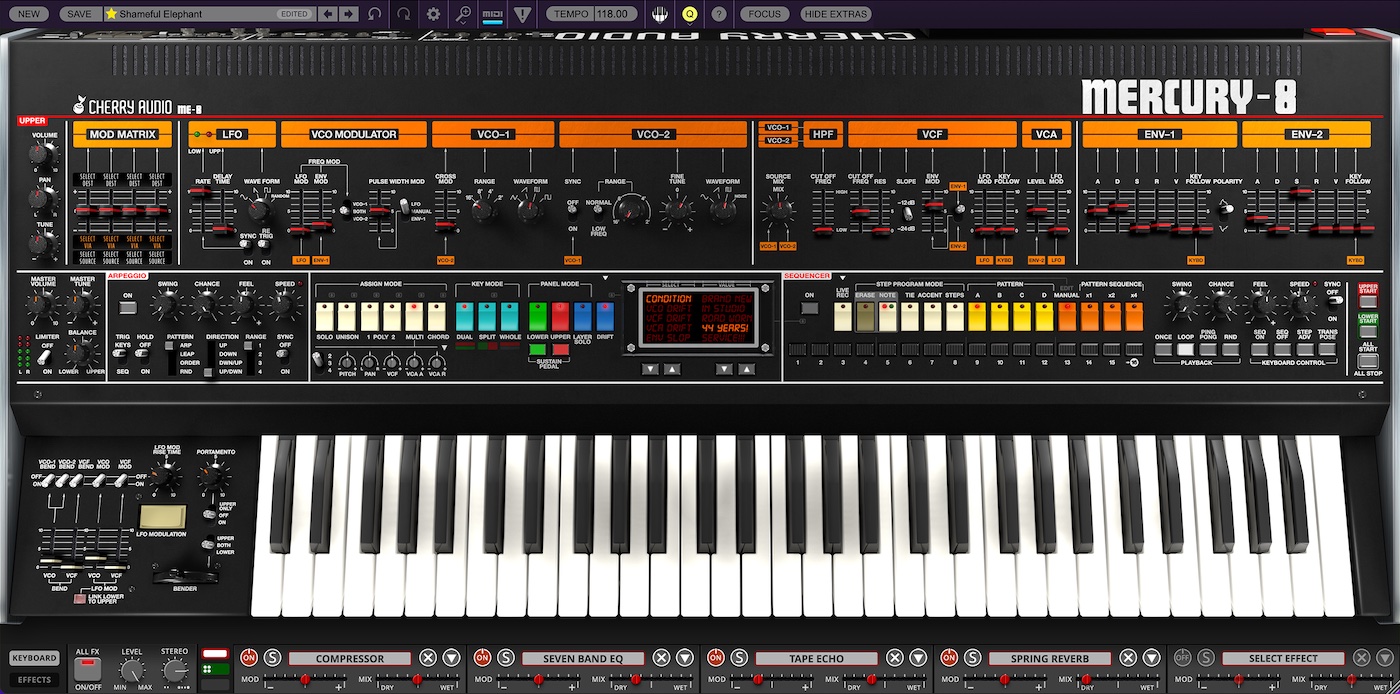This screenshot has height=694, width=1400.
Task: Click the Q quantize icon in the toolbar
Action: coord(689,14)
